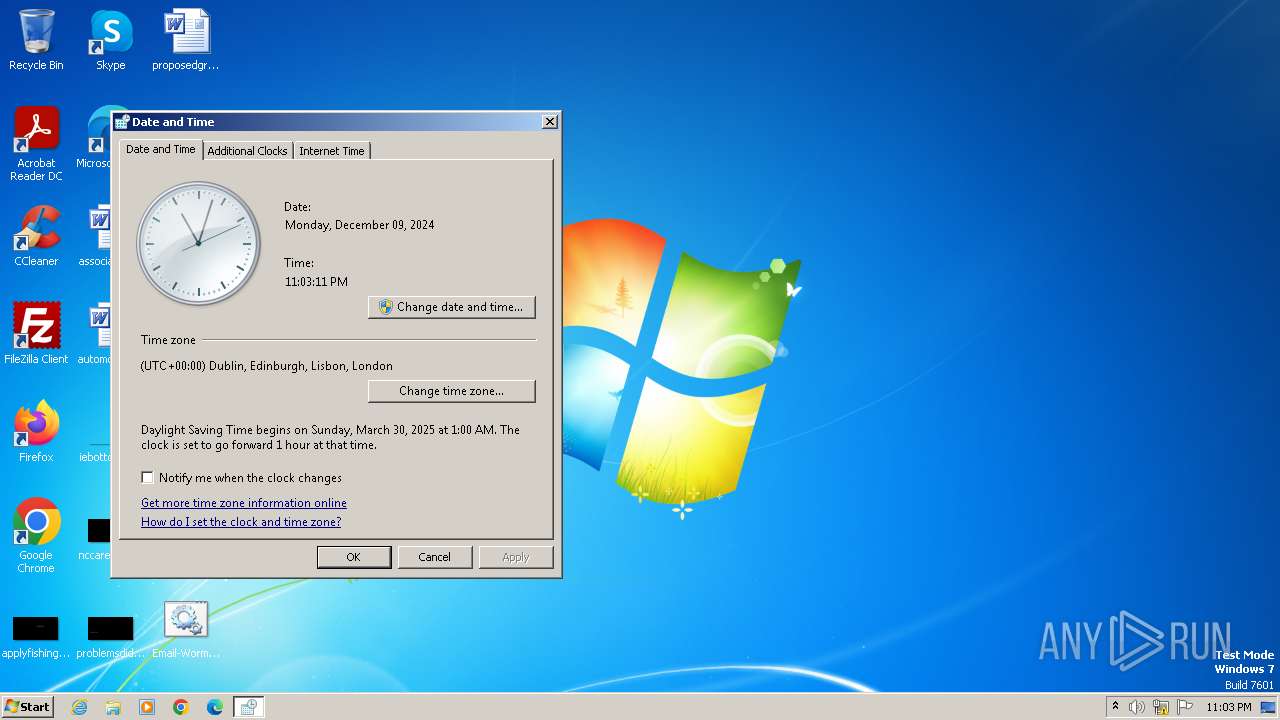Screen dimensions: 1280x720
Task: Close the Date and Time dialog
Action: (550, 122)
